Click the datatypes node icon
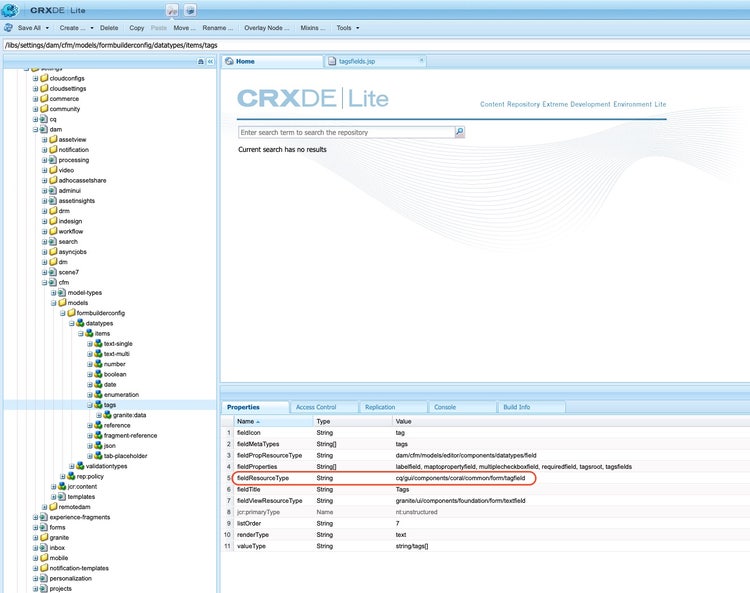 point(80,323)
